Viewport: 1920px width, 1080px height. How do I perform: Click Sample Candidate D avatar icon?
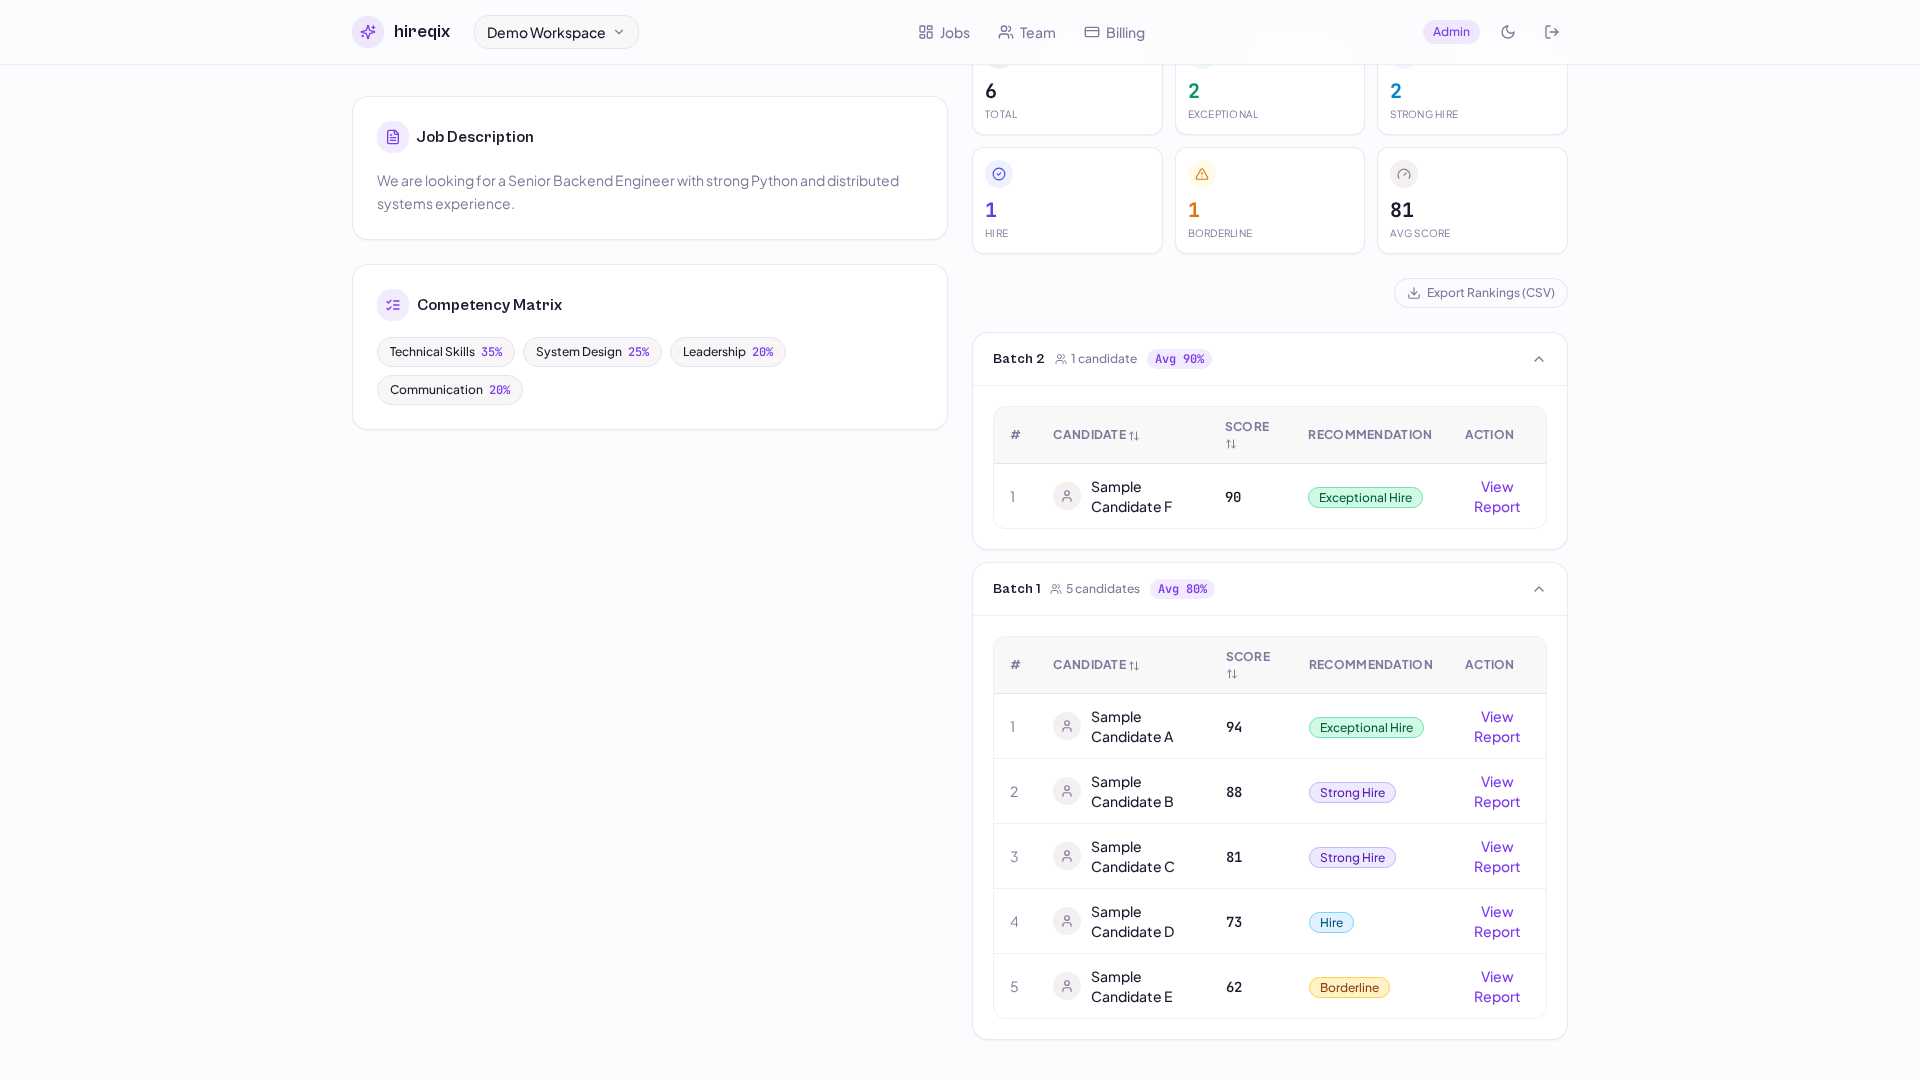1067,922
